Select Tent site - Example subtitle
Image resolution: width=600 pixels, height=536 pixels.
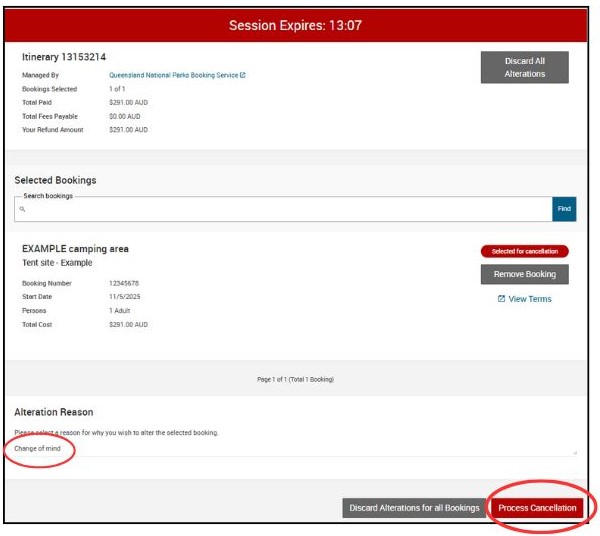[57, 263]
